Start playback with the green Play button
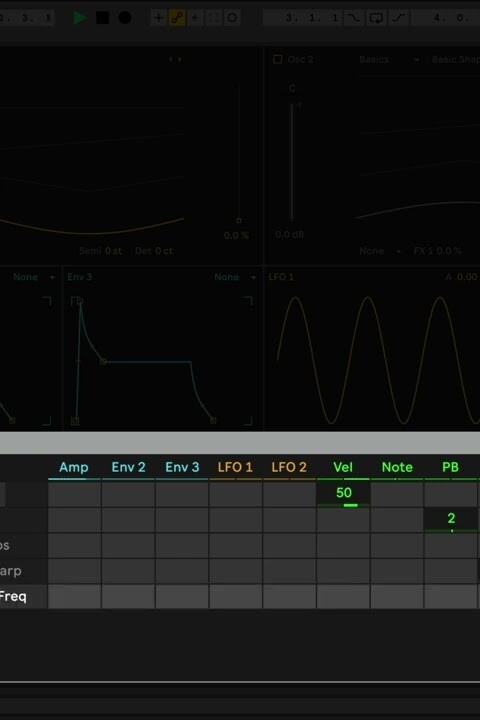The width and height of the screenshot is (480, 720). [x=80, y=18]
